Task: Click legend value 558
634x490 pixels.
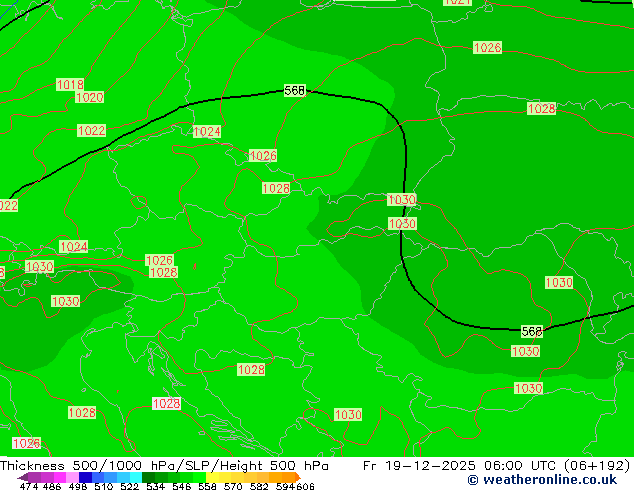Action: tap(207, 486)
